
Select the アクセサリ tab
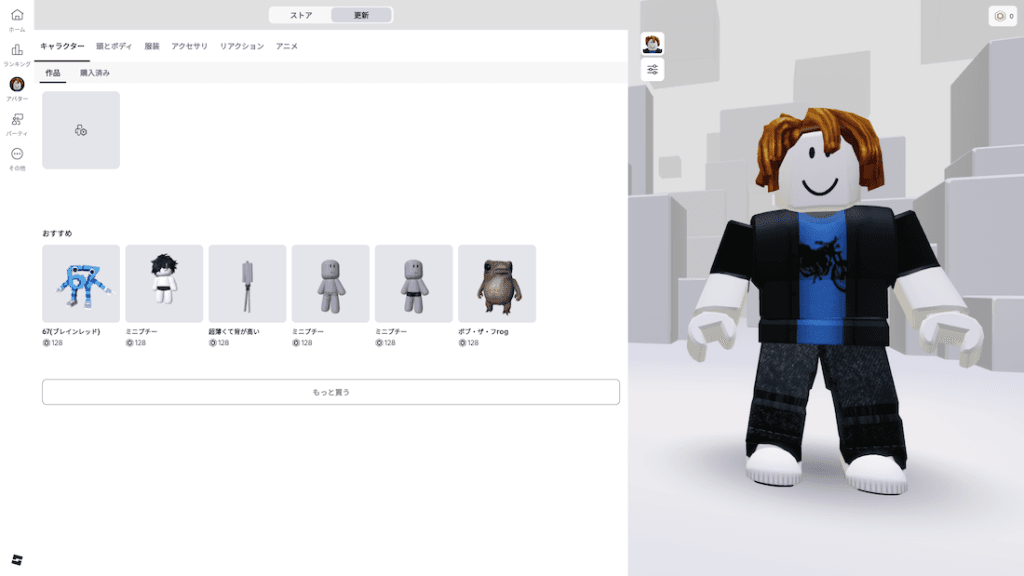189,46
